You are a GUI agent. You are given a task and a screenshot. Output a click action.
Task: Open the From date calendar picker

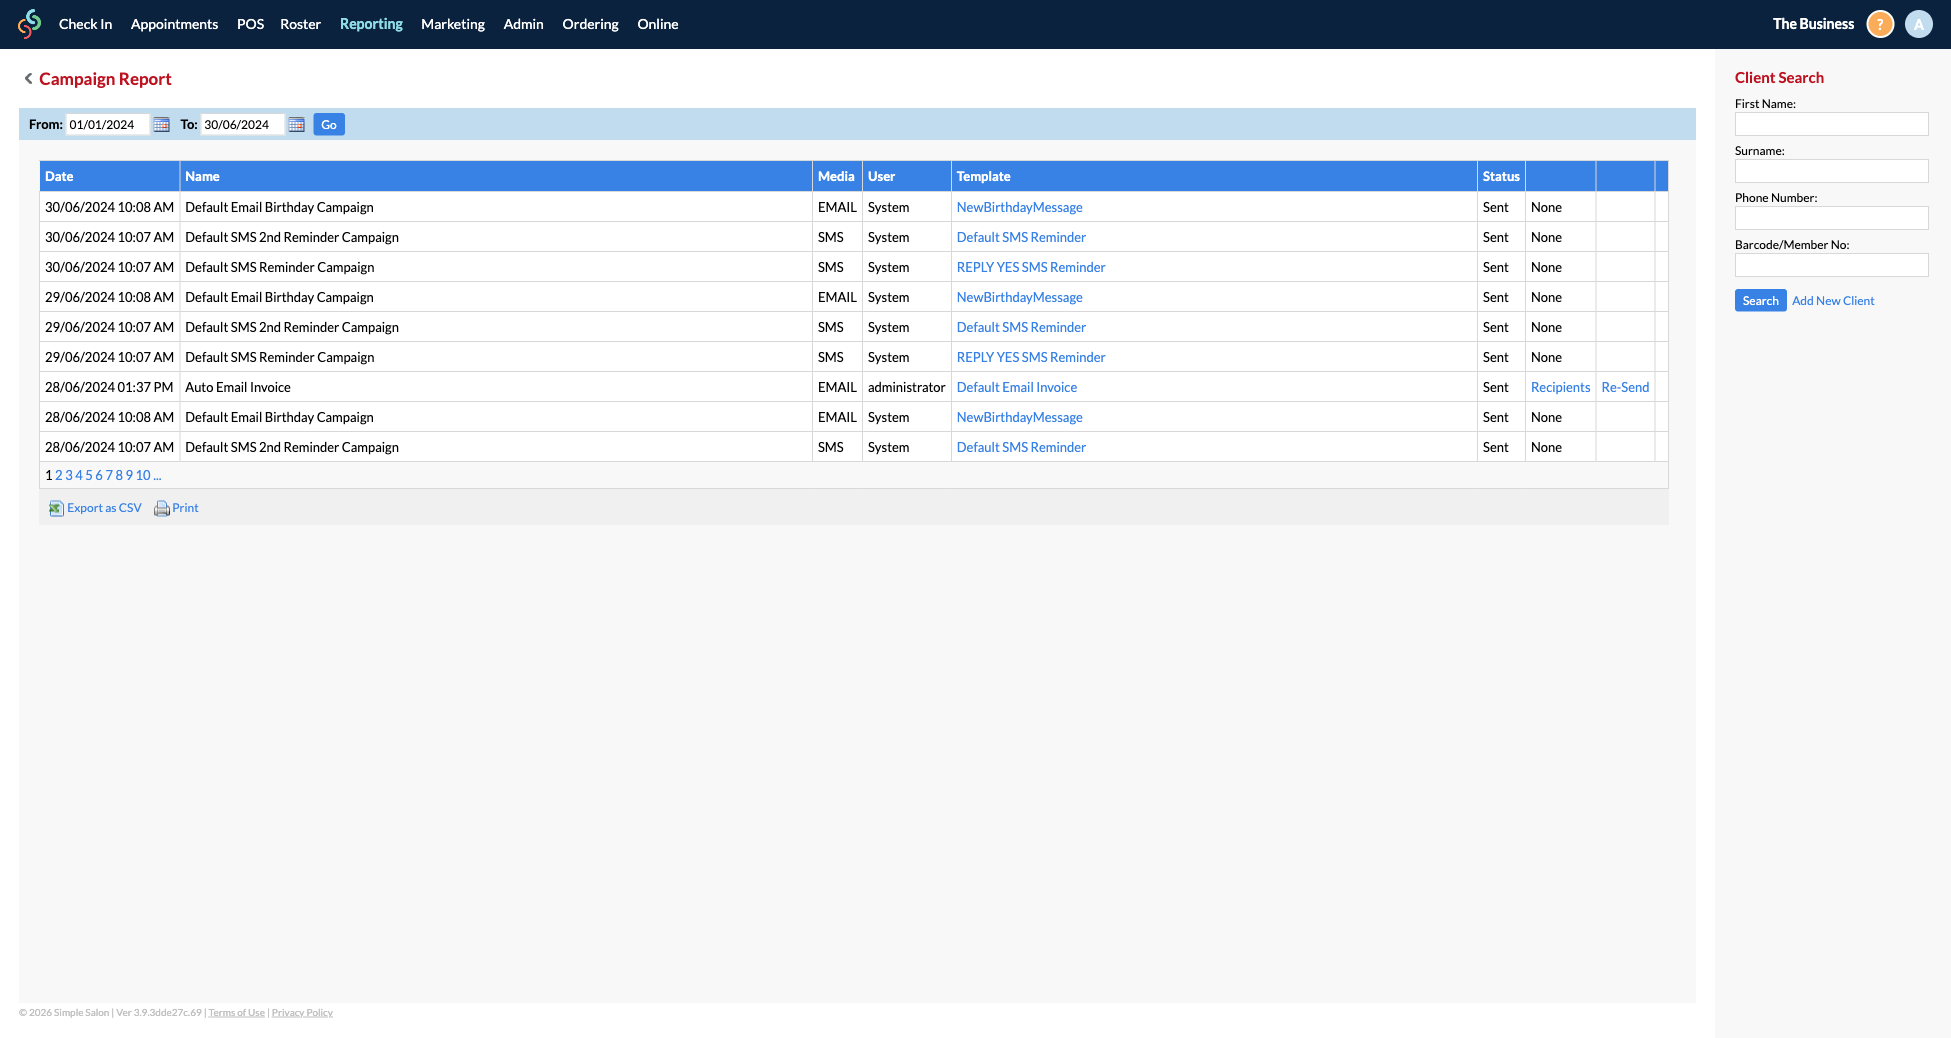tap(161, 125)
